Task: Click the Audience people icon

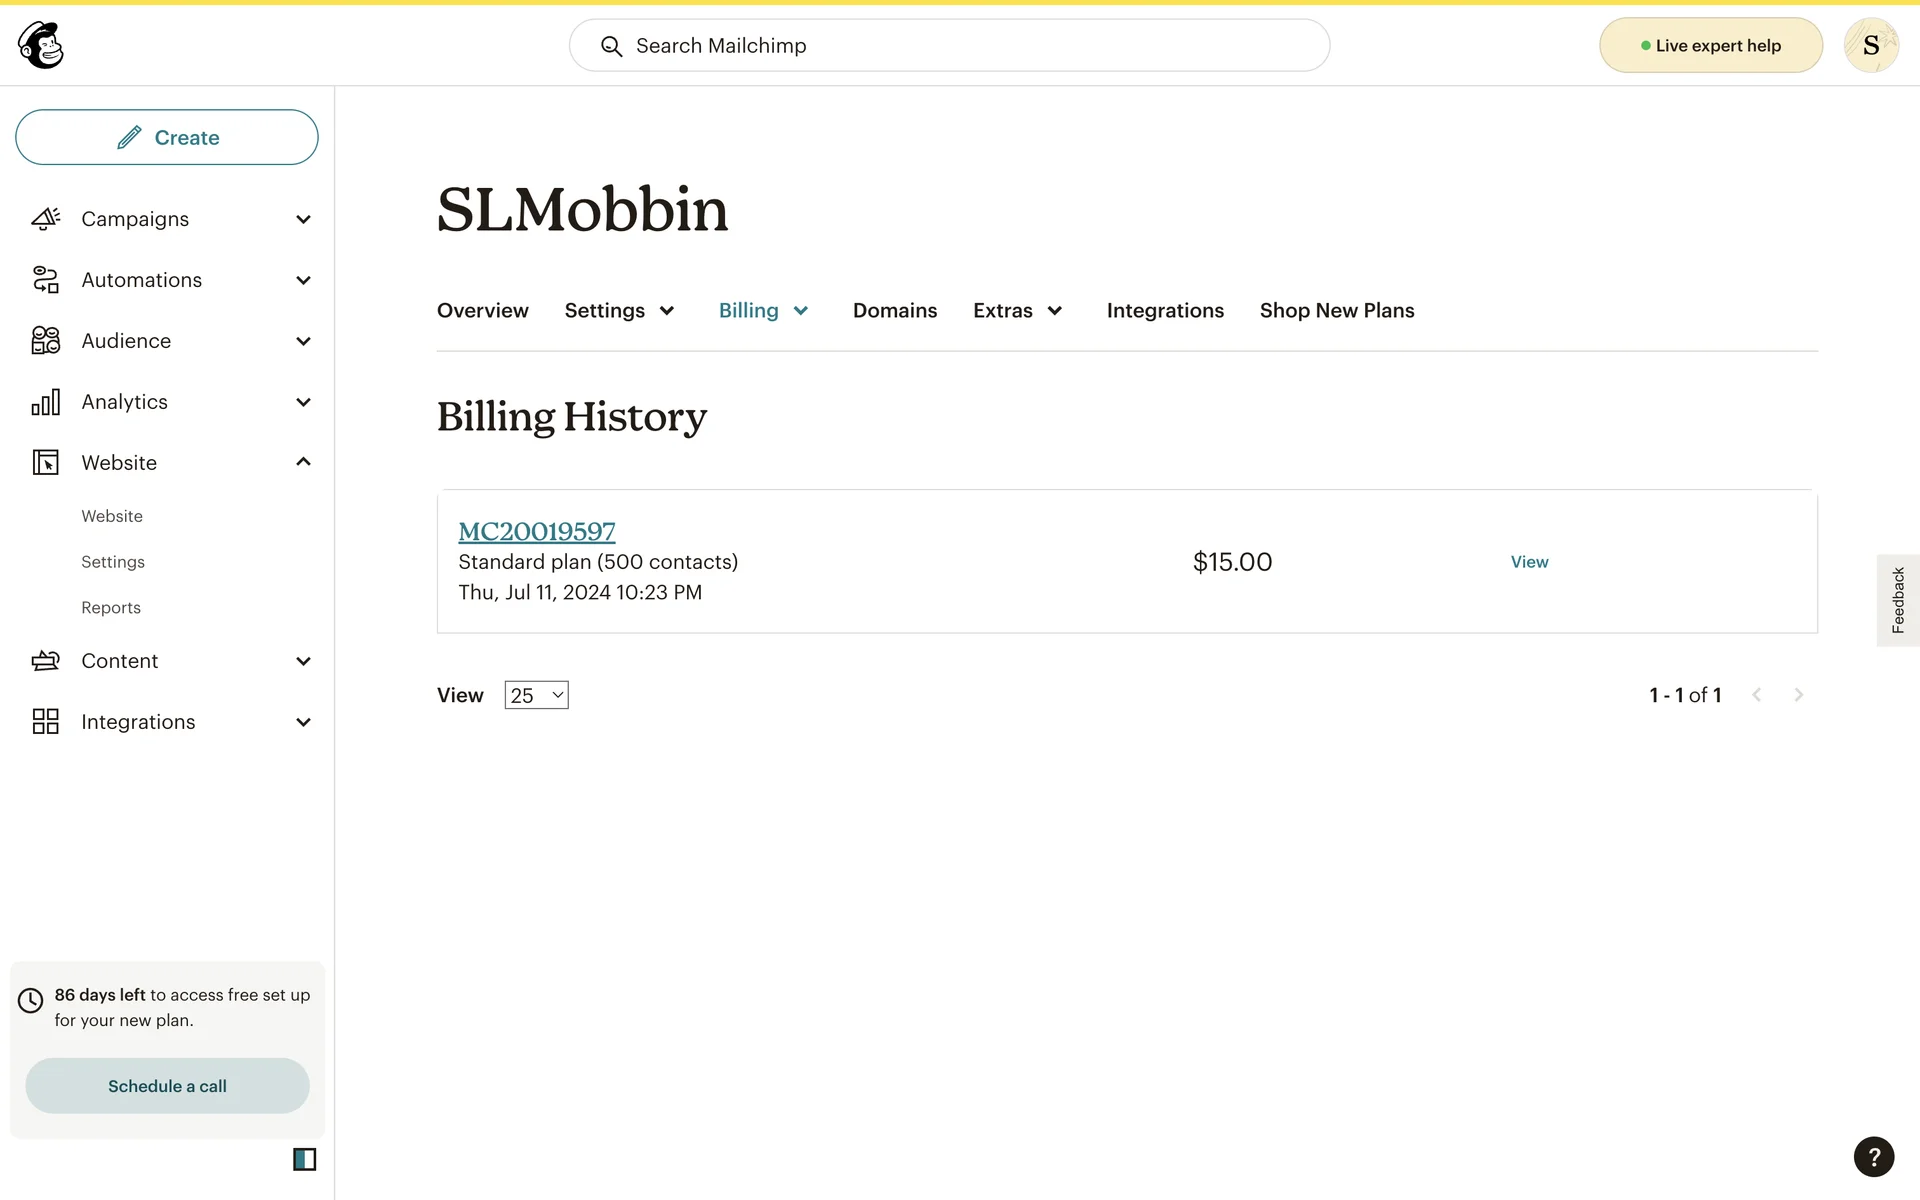Action: (46, 341)
